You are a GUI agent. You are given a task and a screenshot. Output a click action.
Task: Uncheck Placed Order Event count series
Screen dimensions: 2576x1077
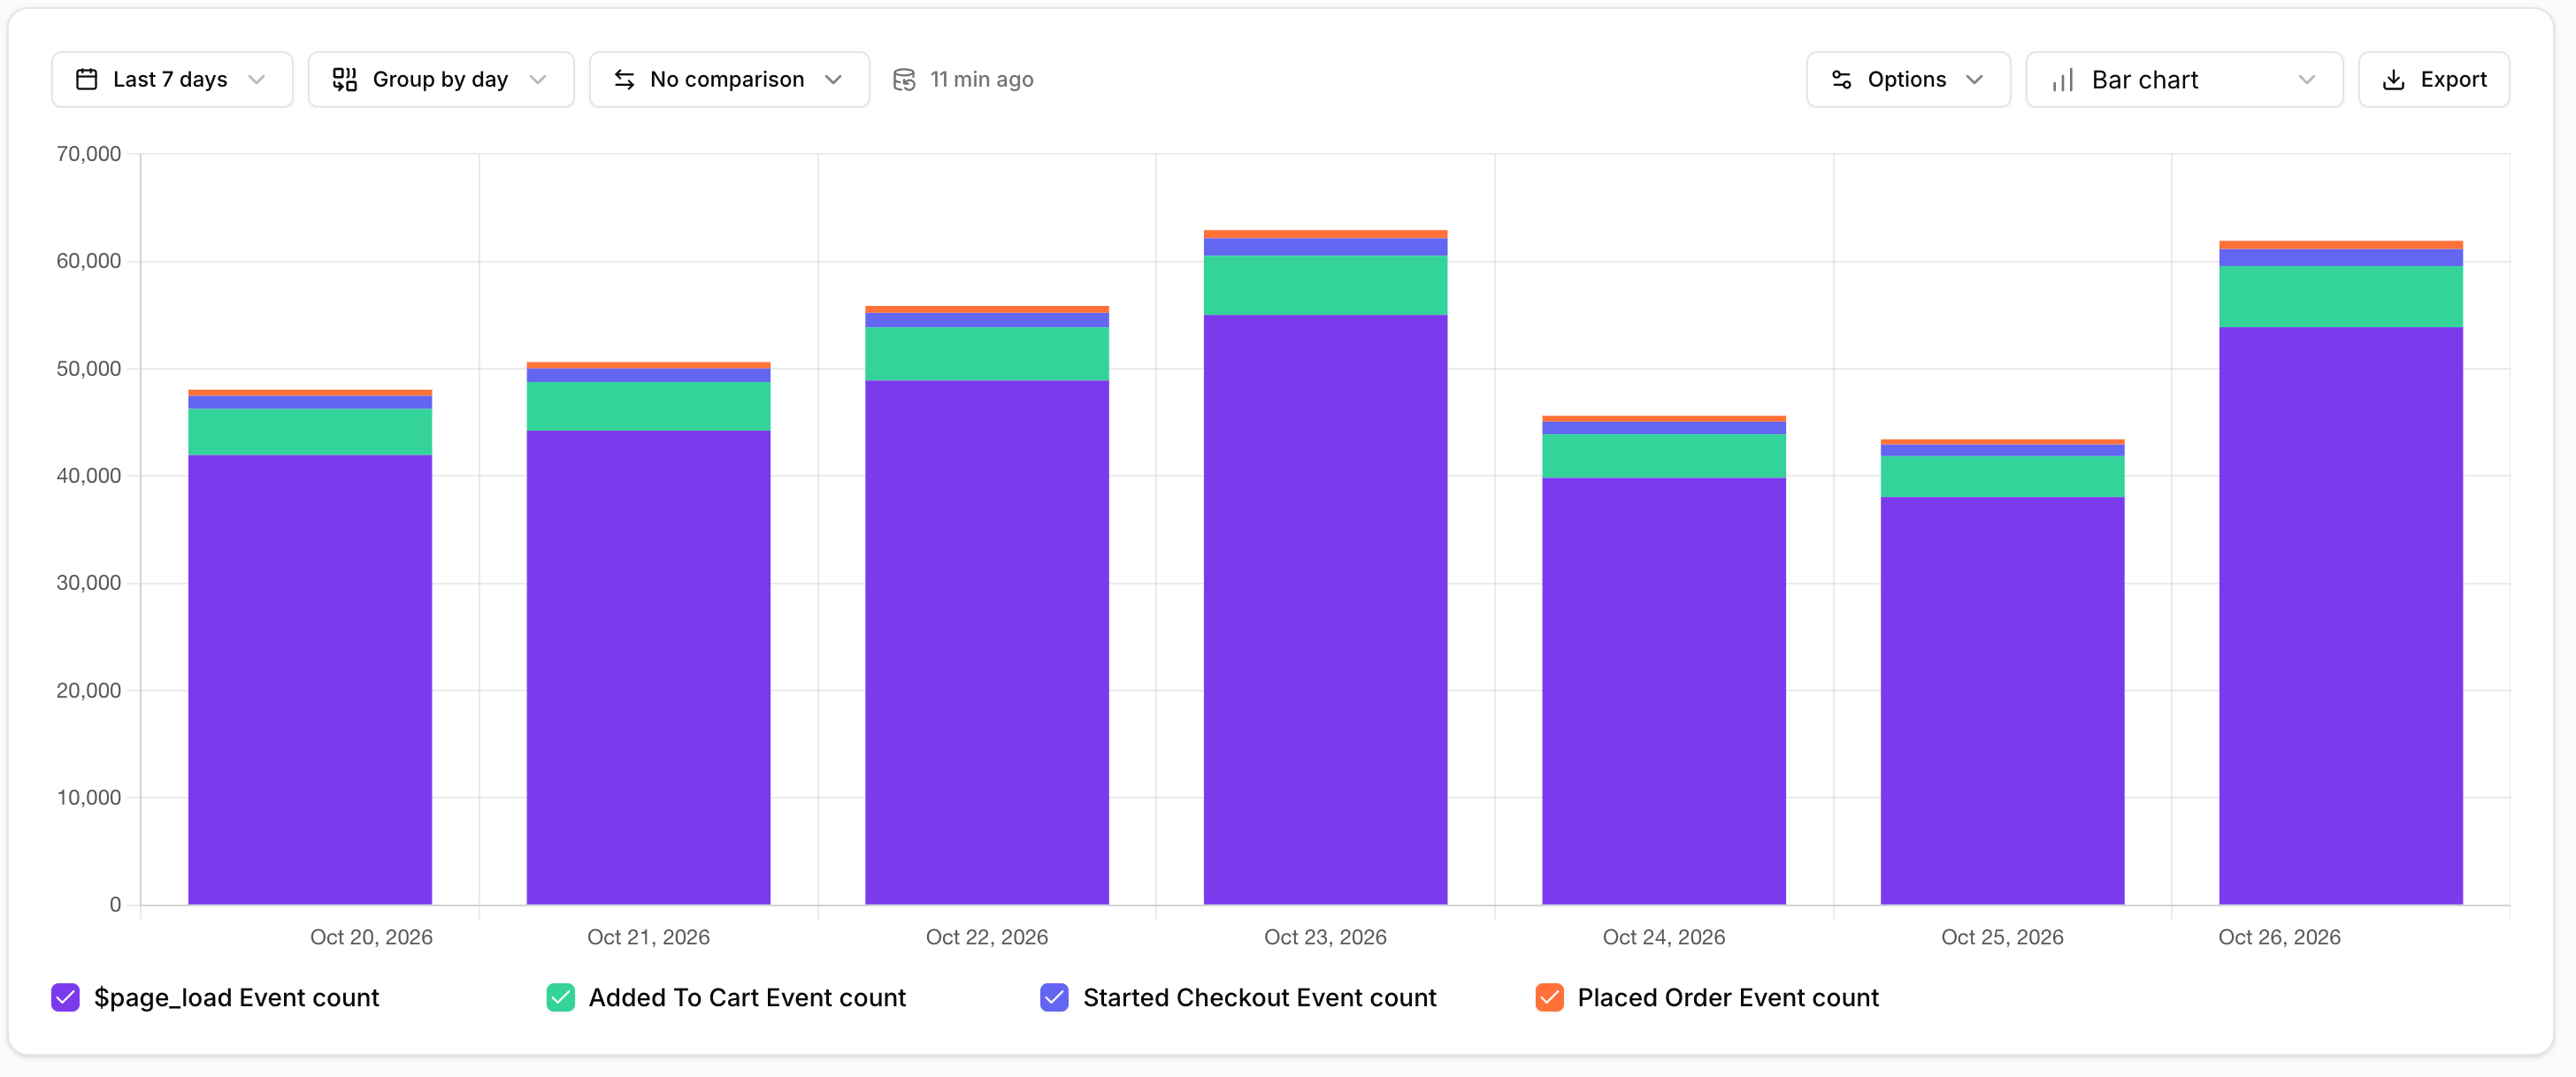(1550, 997)
